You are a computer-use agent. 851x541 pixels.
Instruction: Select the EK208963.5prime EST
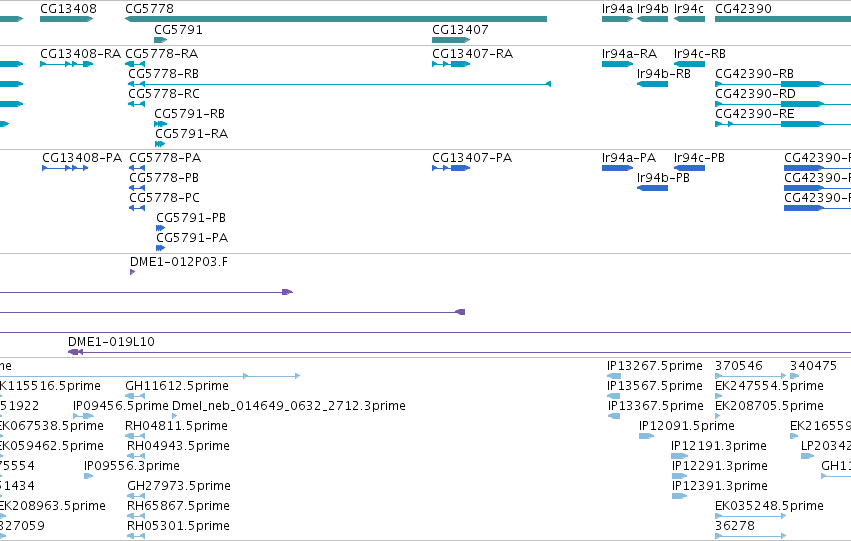(x=2, y=517)
